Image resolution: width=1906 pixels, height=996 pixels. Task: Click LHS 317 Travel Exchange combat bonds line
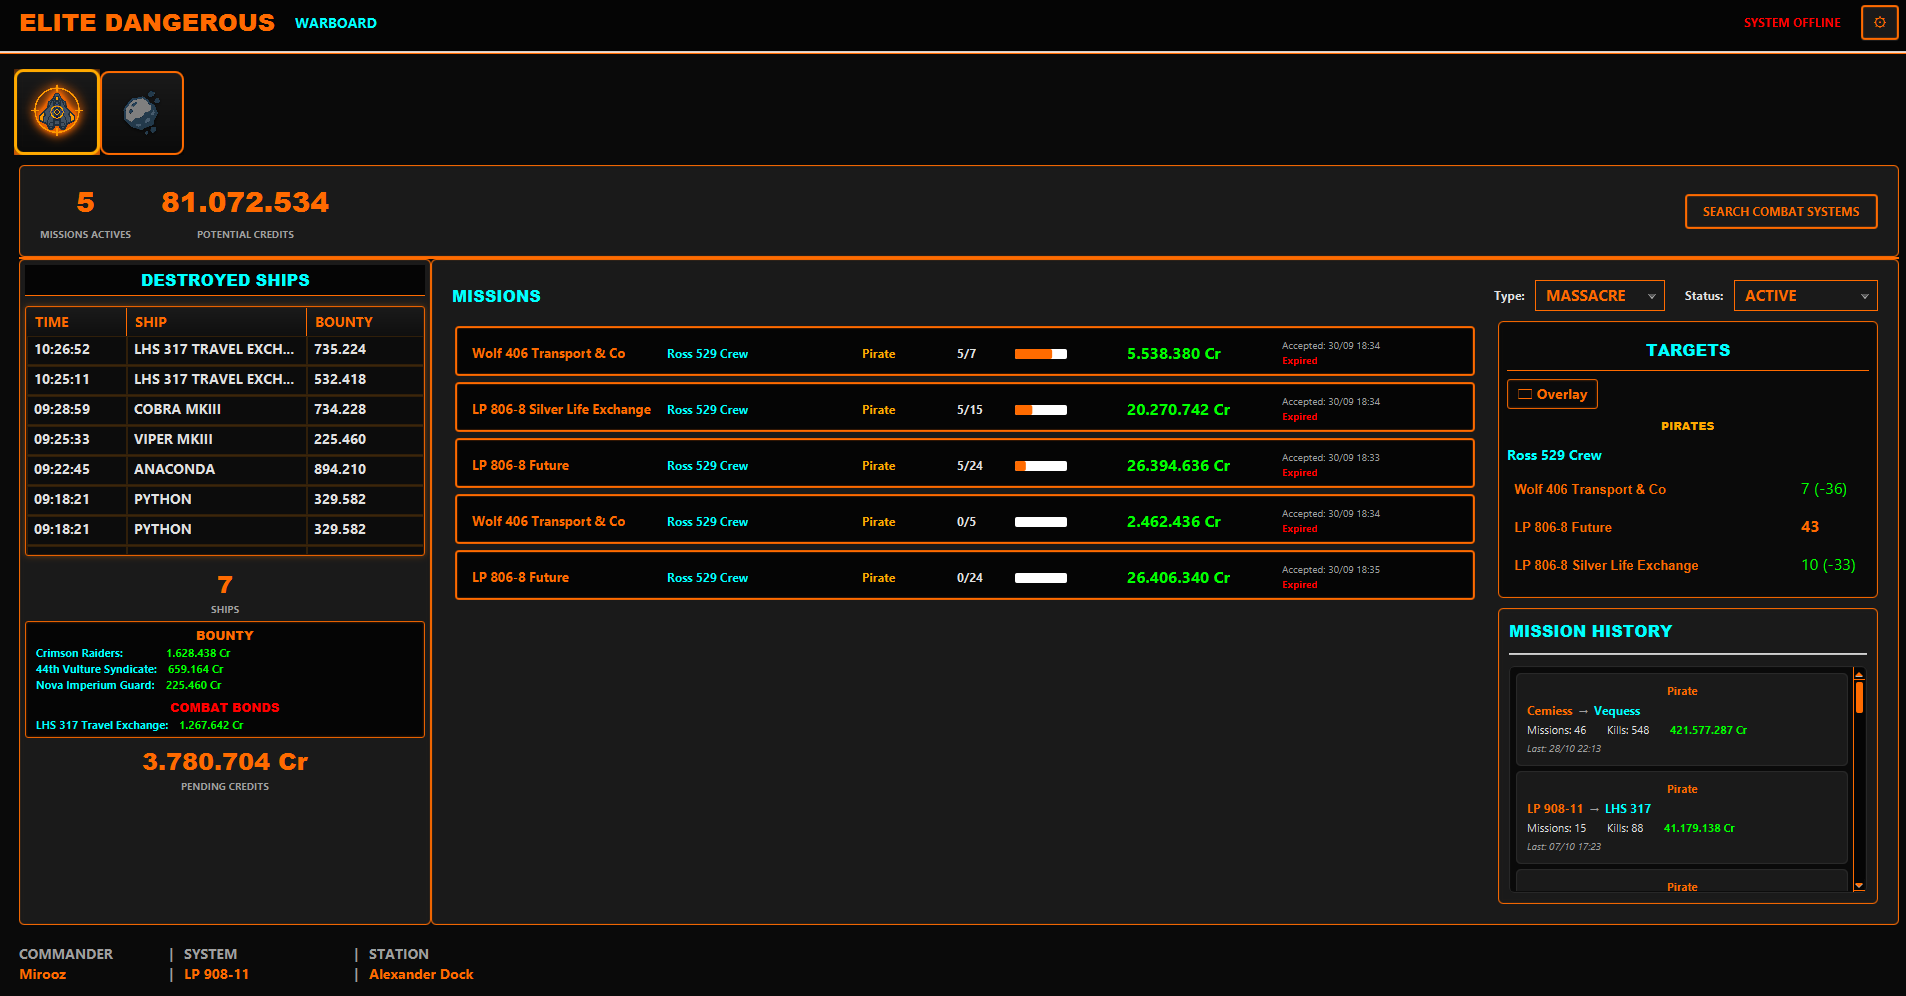click(140, 725)
